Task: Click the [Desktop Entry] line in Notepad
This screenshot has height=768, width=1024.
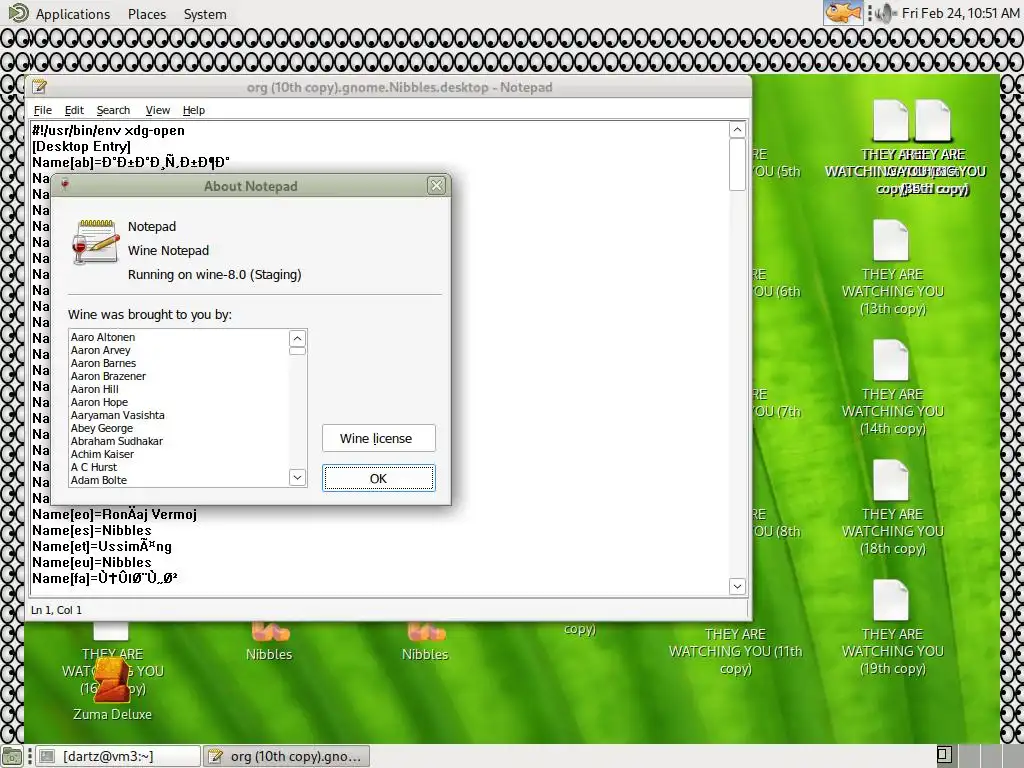Action: [81, 146]
